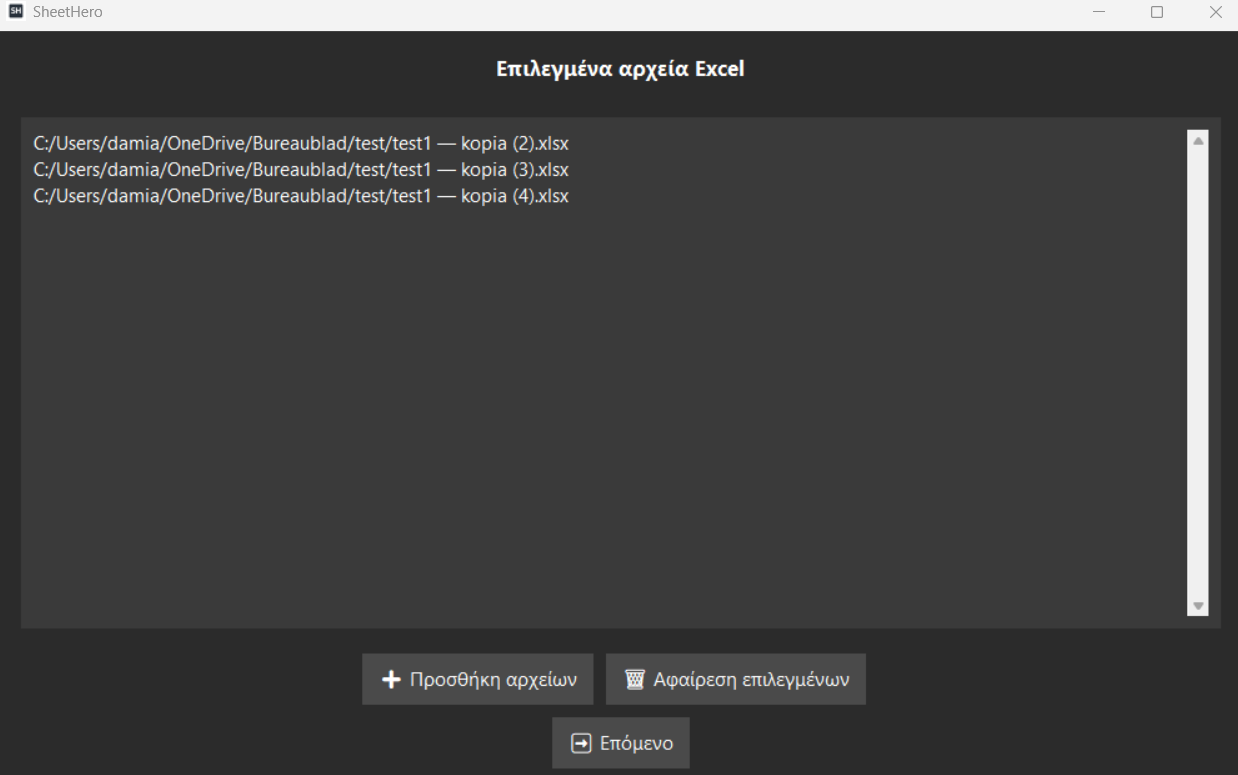Click the plus icon on Προσθήκη αρχείων
Image resolution: width=1238 pixels, height=775 pixels.
pyautogui.click(x=391, y=680)
